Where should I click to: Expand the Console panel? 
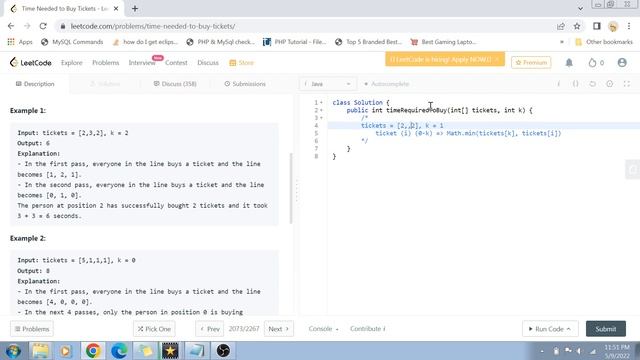point(323,329)
